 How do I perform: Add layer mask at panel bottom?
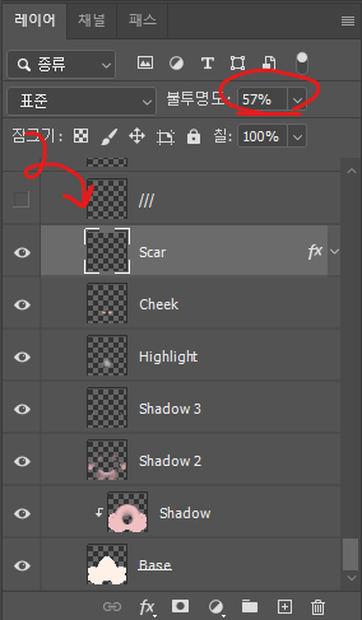click(x=180, y=606)
